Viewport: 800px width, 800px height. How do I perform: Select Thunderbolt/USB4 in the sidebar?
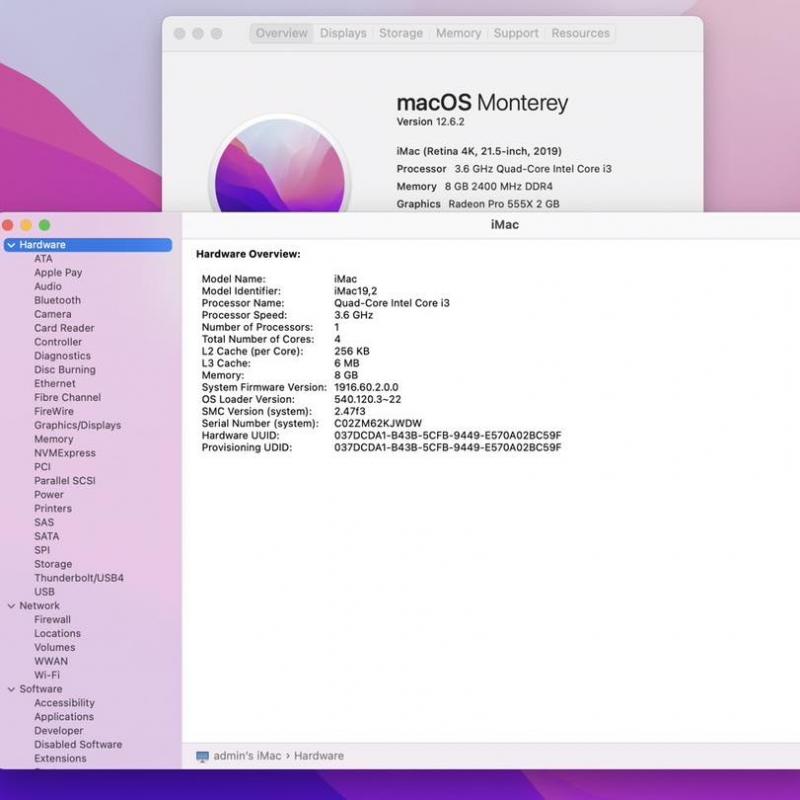[79, 578]
